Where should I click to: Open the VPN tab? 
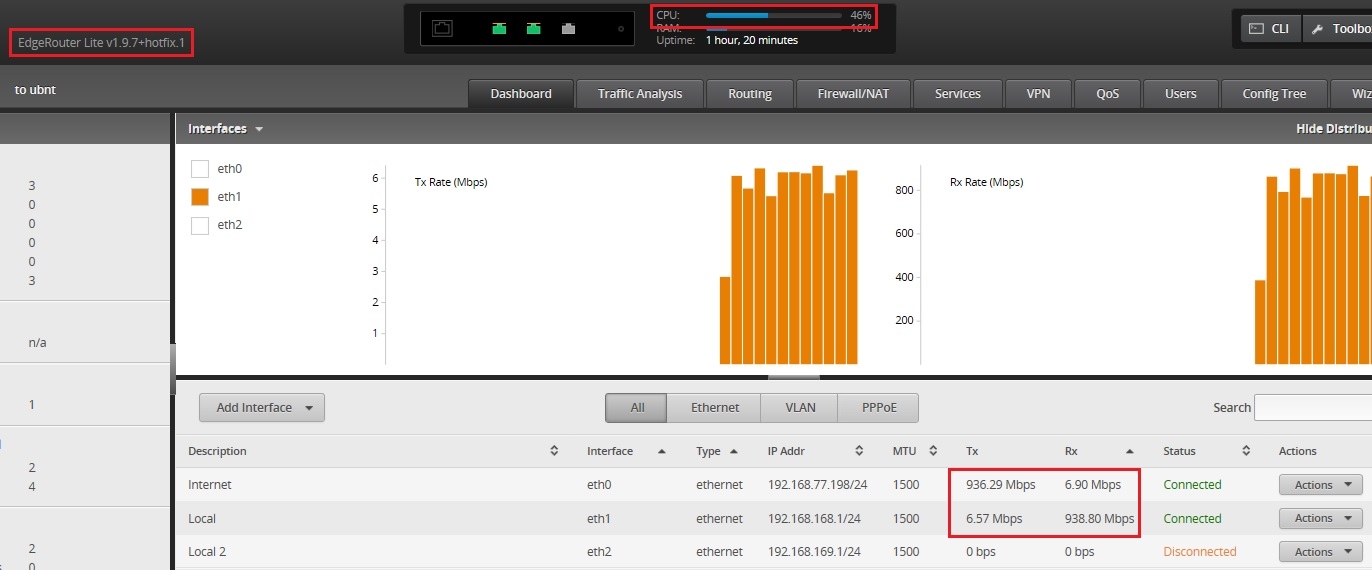tap(1038, 93)
